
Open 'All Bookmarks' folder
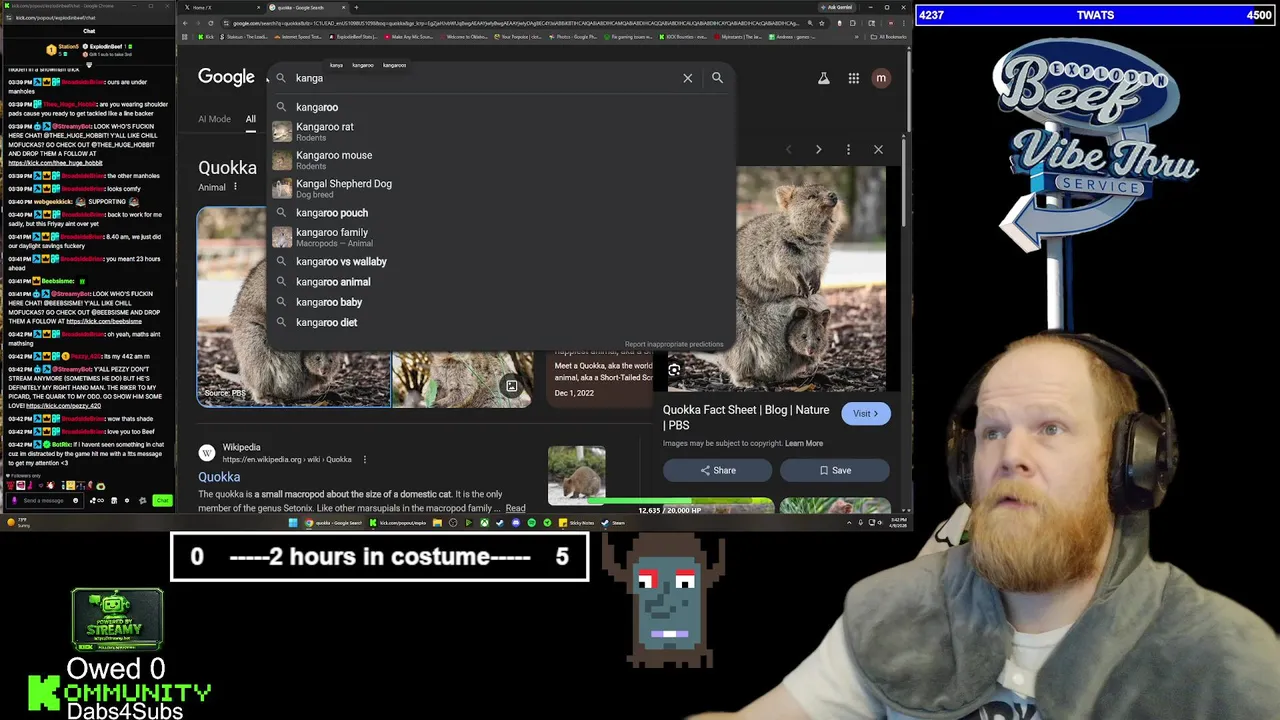pyautogui.click(x=888, y=37)
